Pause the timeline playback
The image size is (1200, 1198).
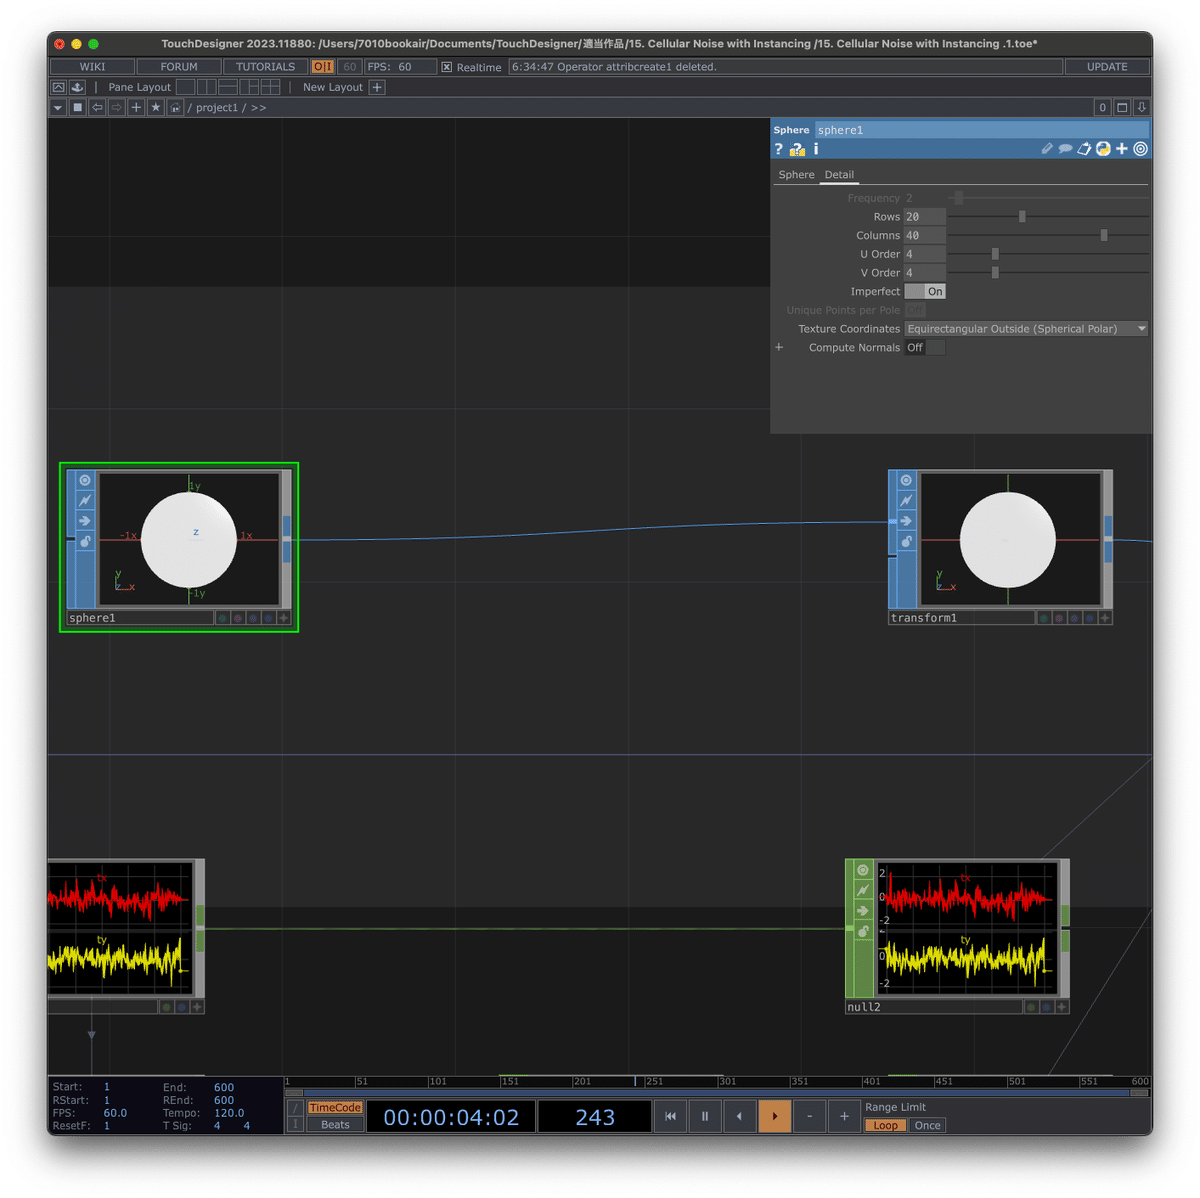[x=705, y=1116]
